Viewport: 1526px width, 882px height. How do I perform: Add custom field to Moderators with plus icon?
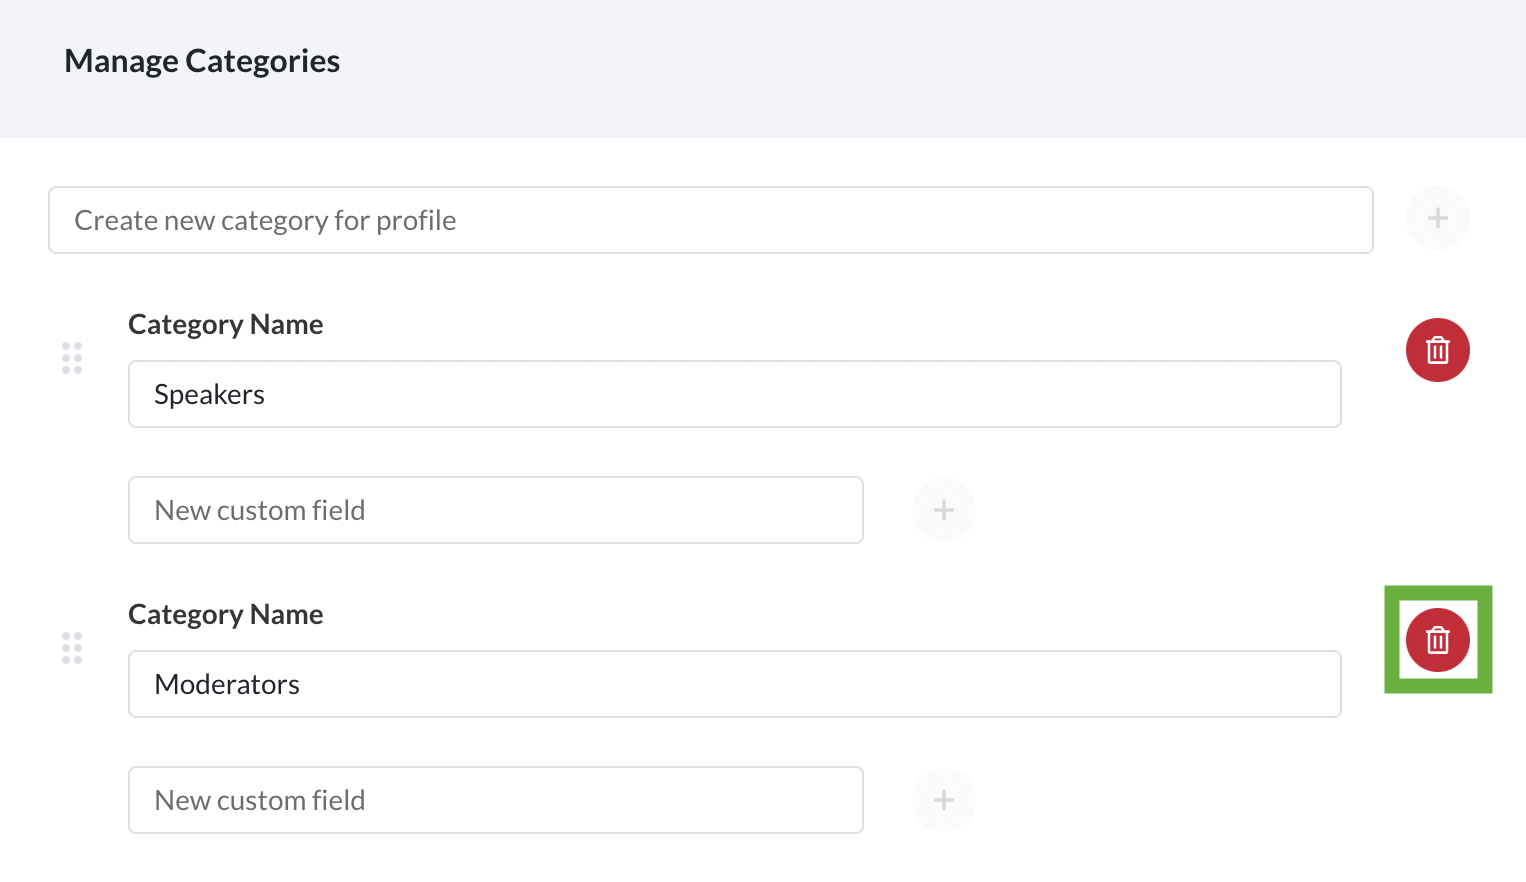943,800
